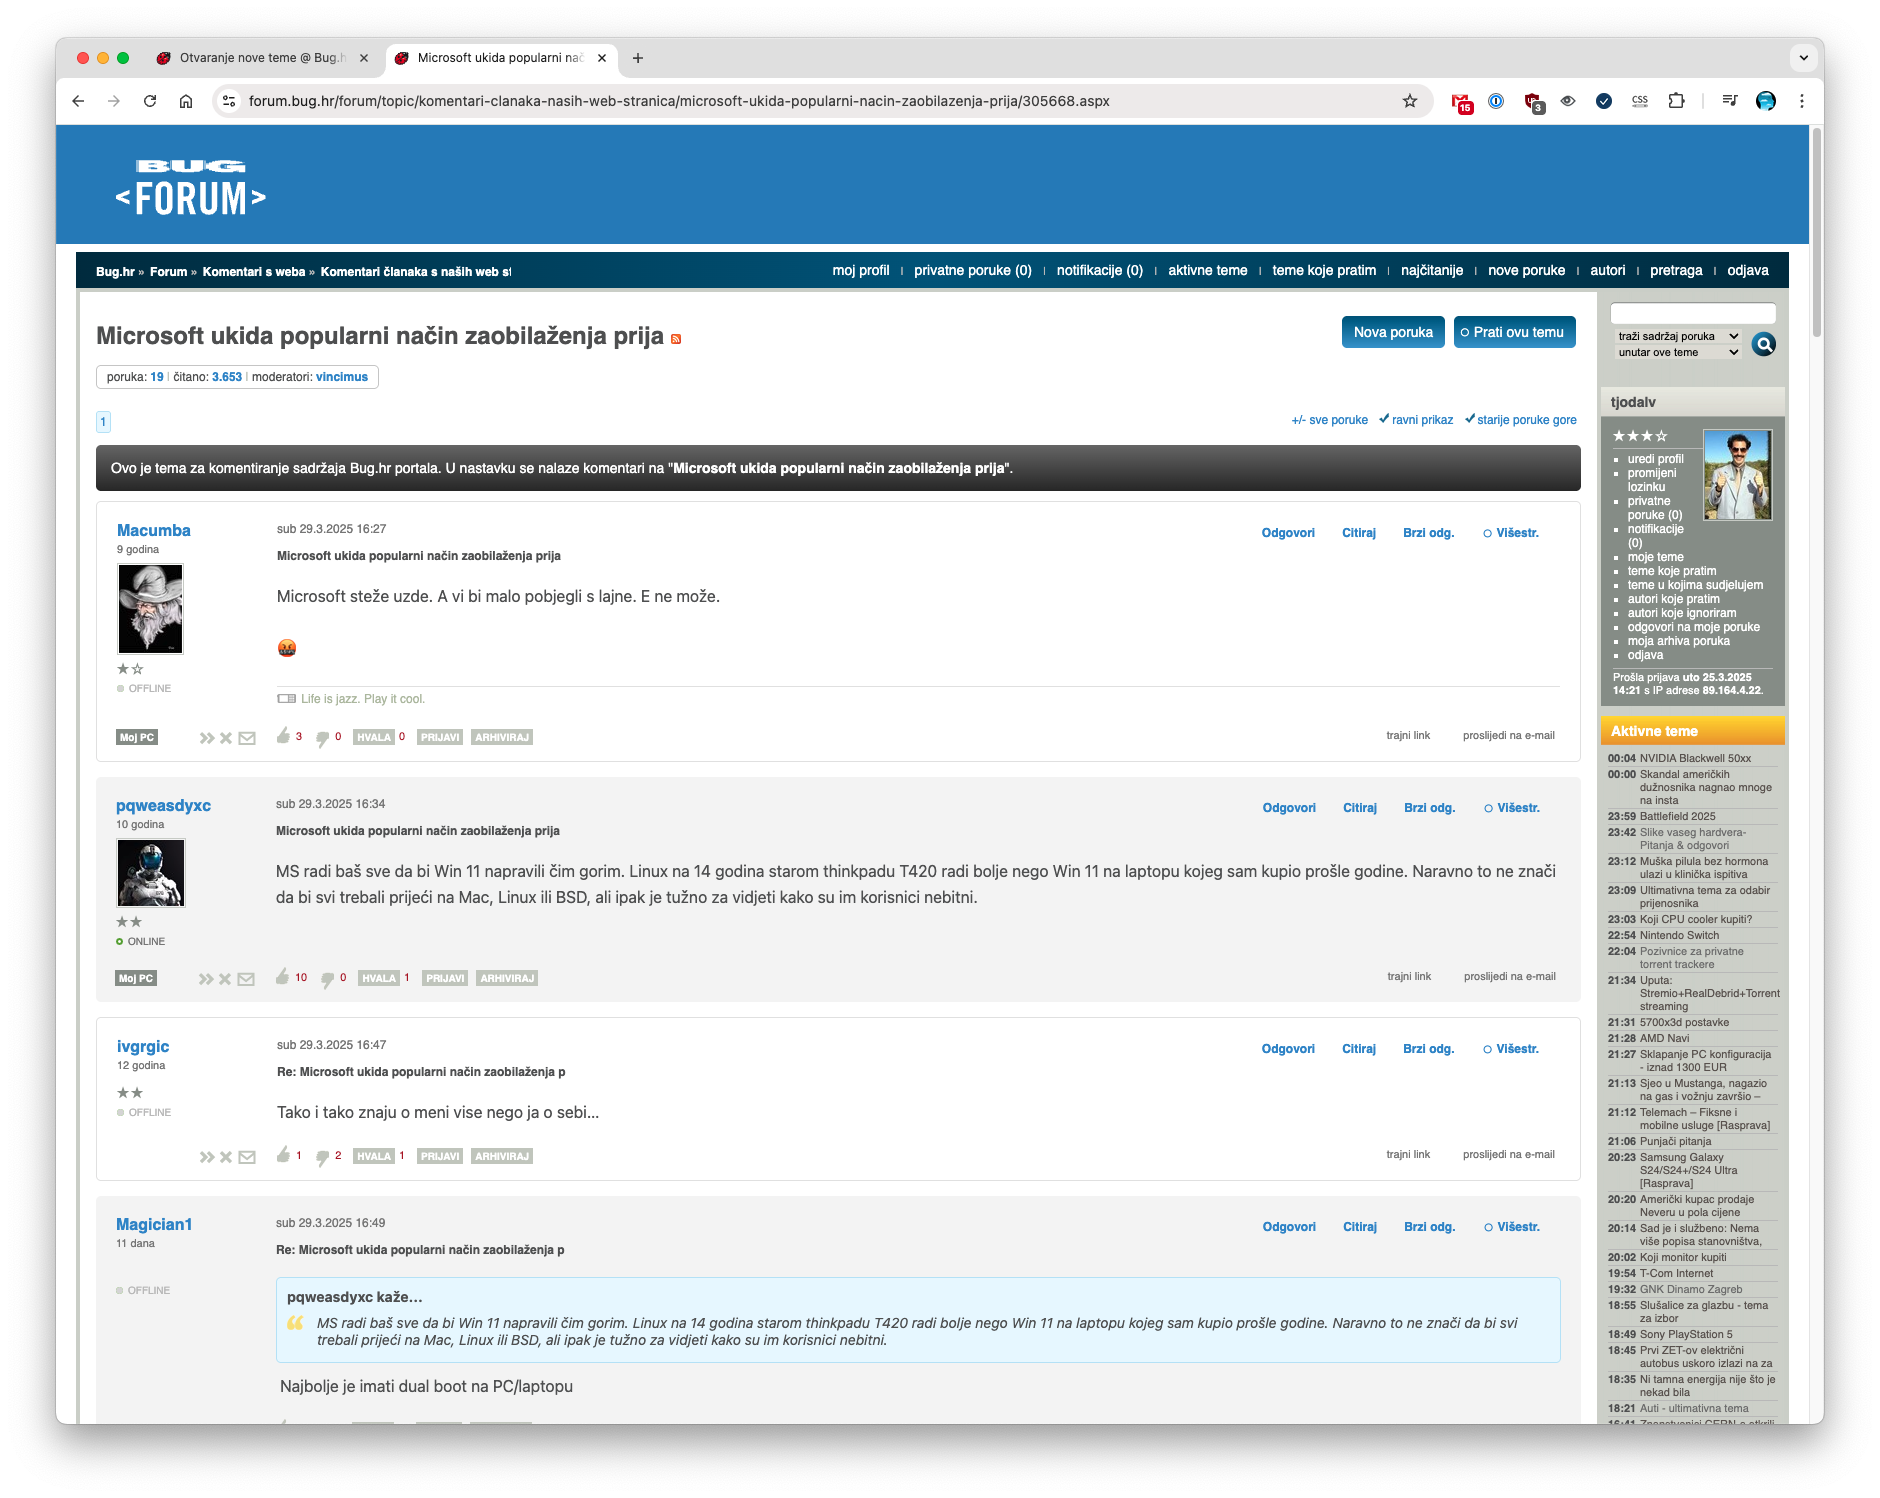
Task: Open new browser tab with plus button
Action: coord(638,58)
